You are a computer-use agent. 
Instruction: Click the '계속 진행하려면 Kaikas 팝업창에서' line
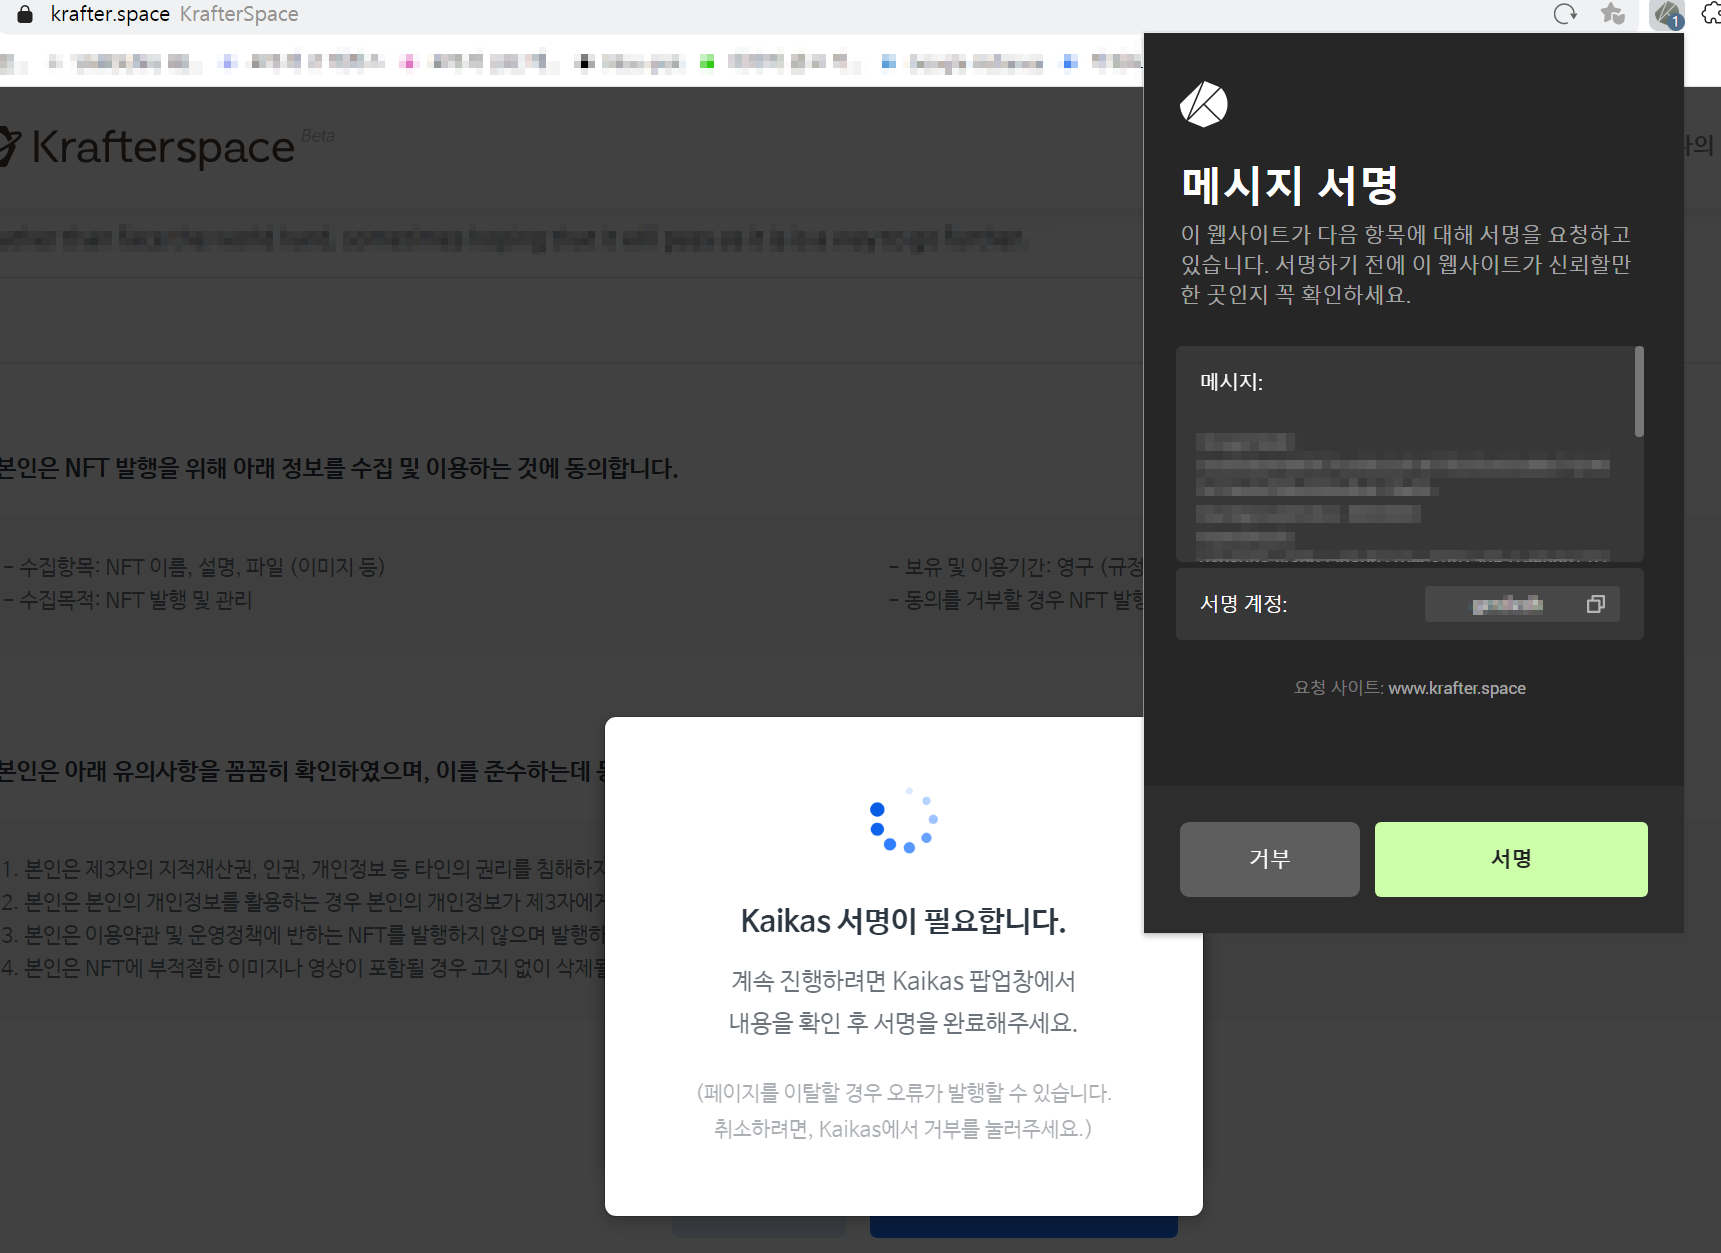click(903, 981)
